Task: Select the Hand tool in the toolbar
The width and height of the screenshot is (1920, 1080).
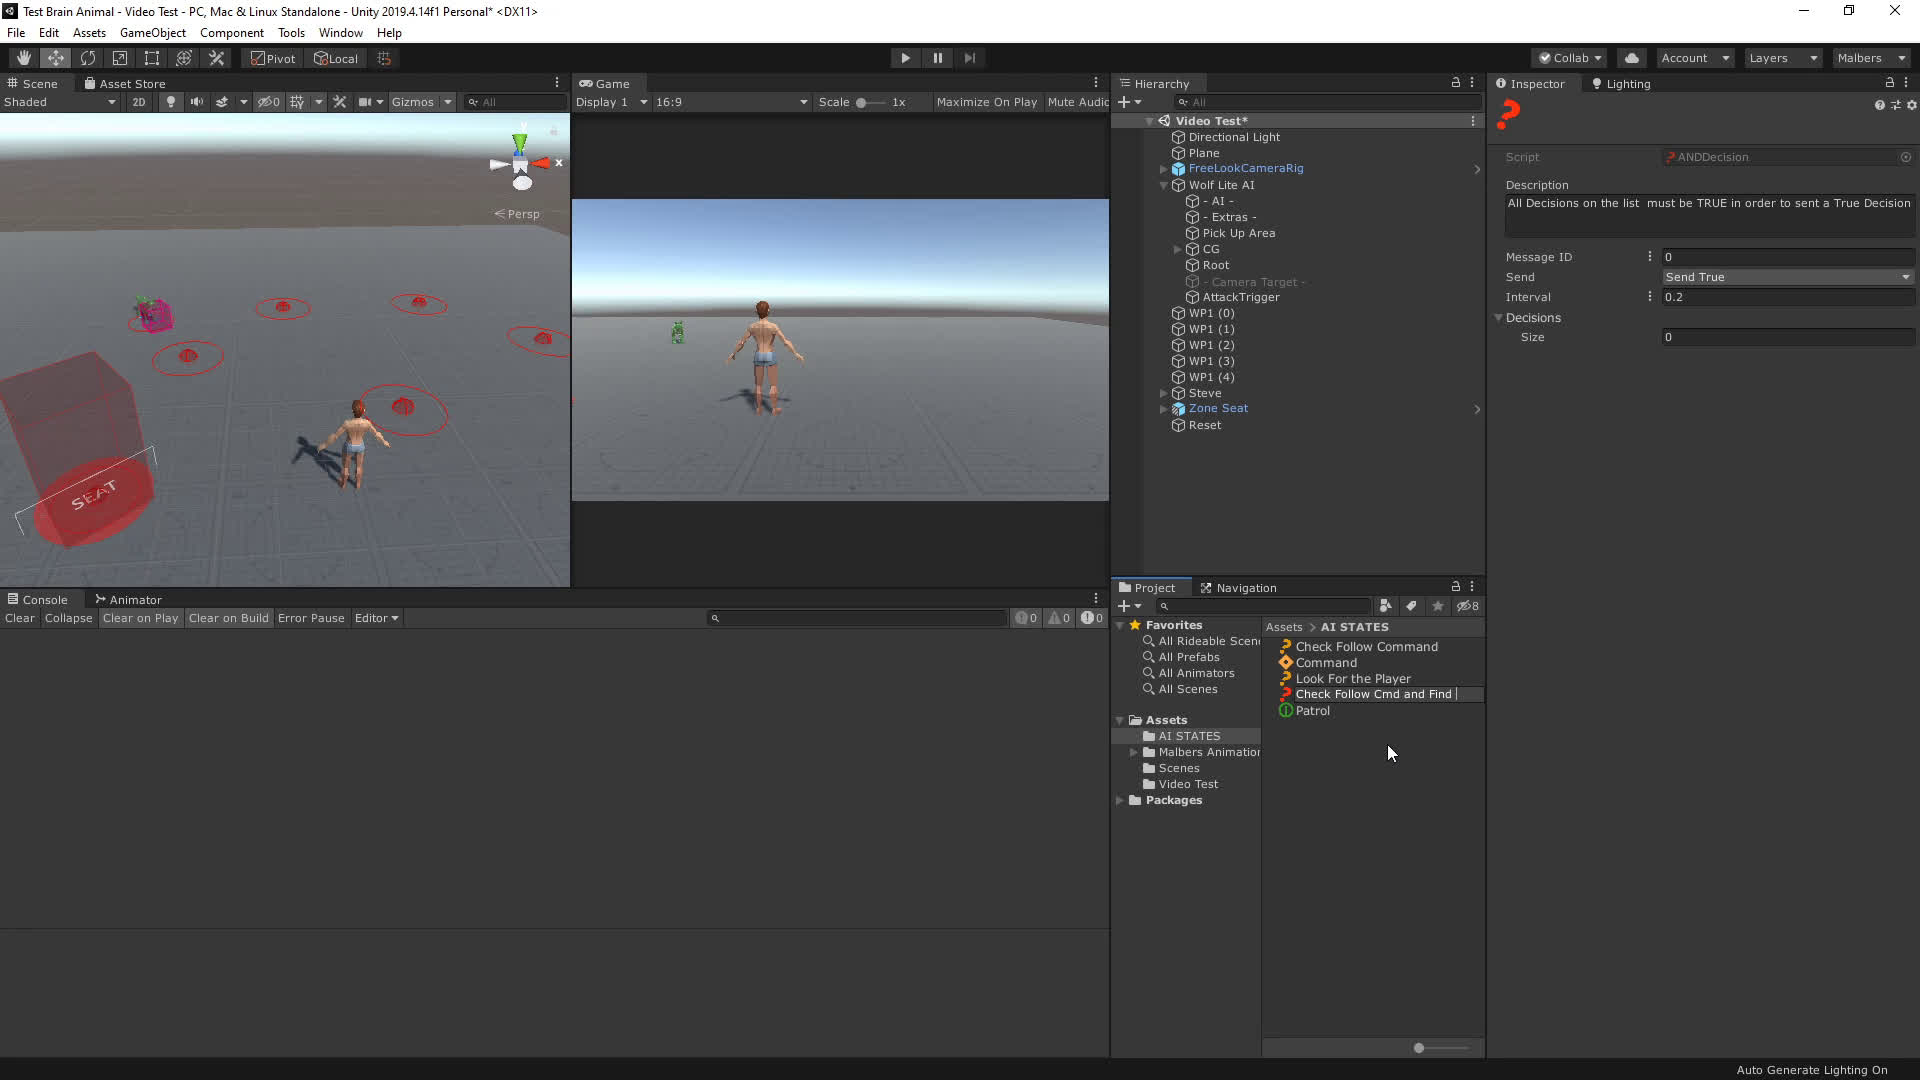Action: [22, 57]
